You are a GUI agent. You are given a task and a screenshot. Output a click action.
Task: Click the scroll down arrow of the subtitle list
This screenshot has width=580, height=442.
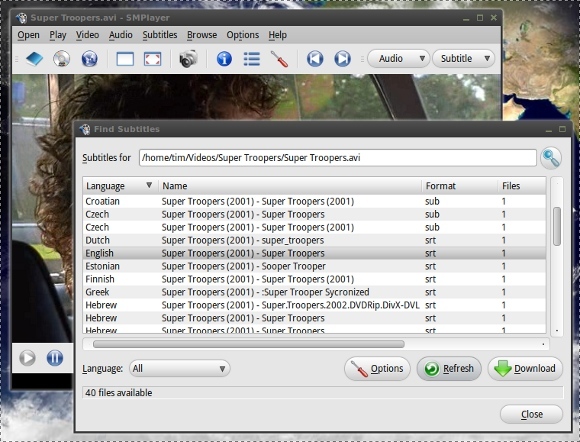pyautogui.click(x=557, y=331)
